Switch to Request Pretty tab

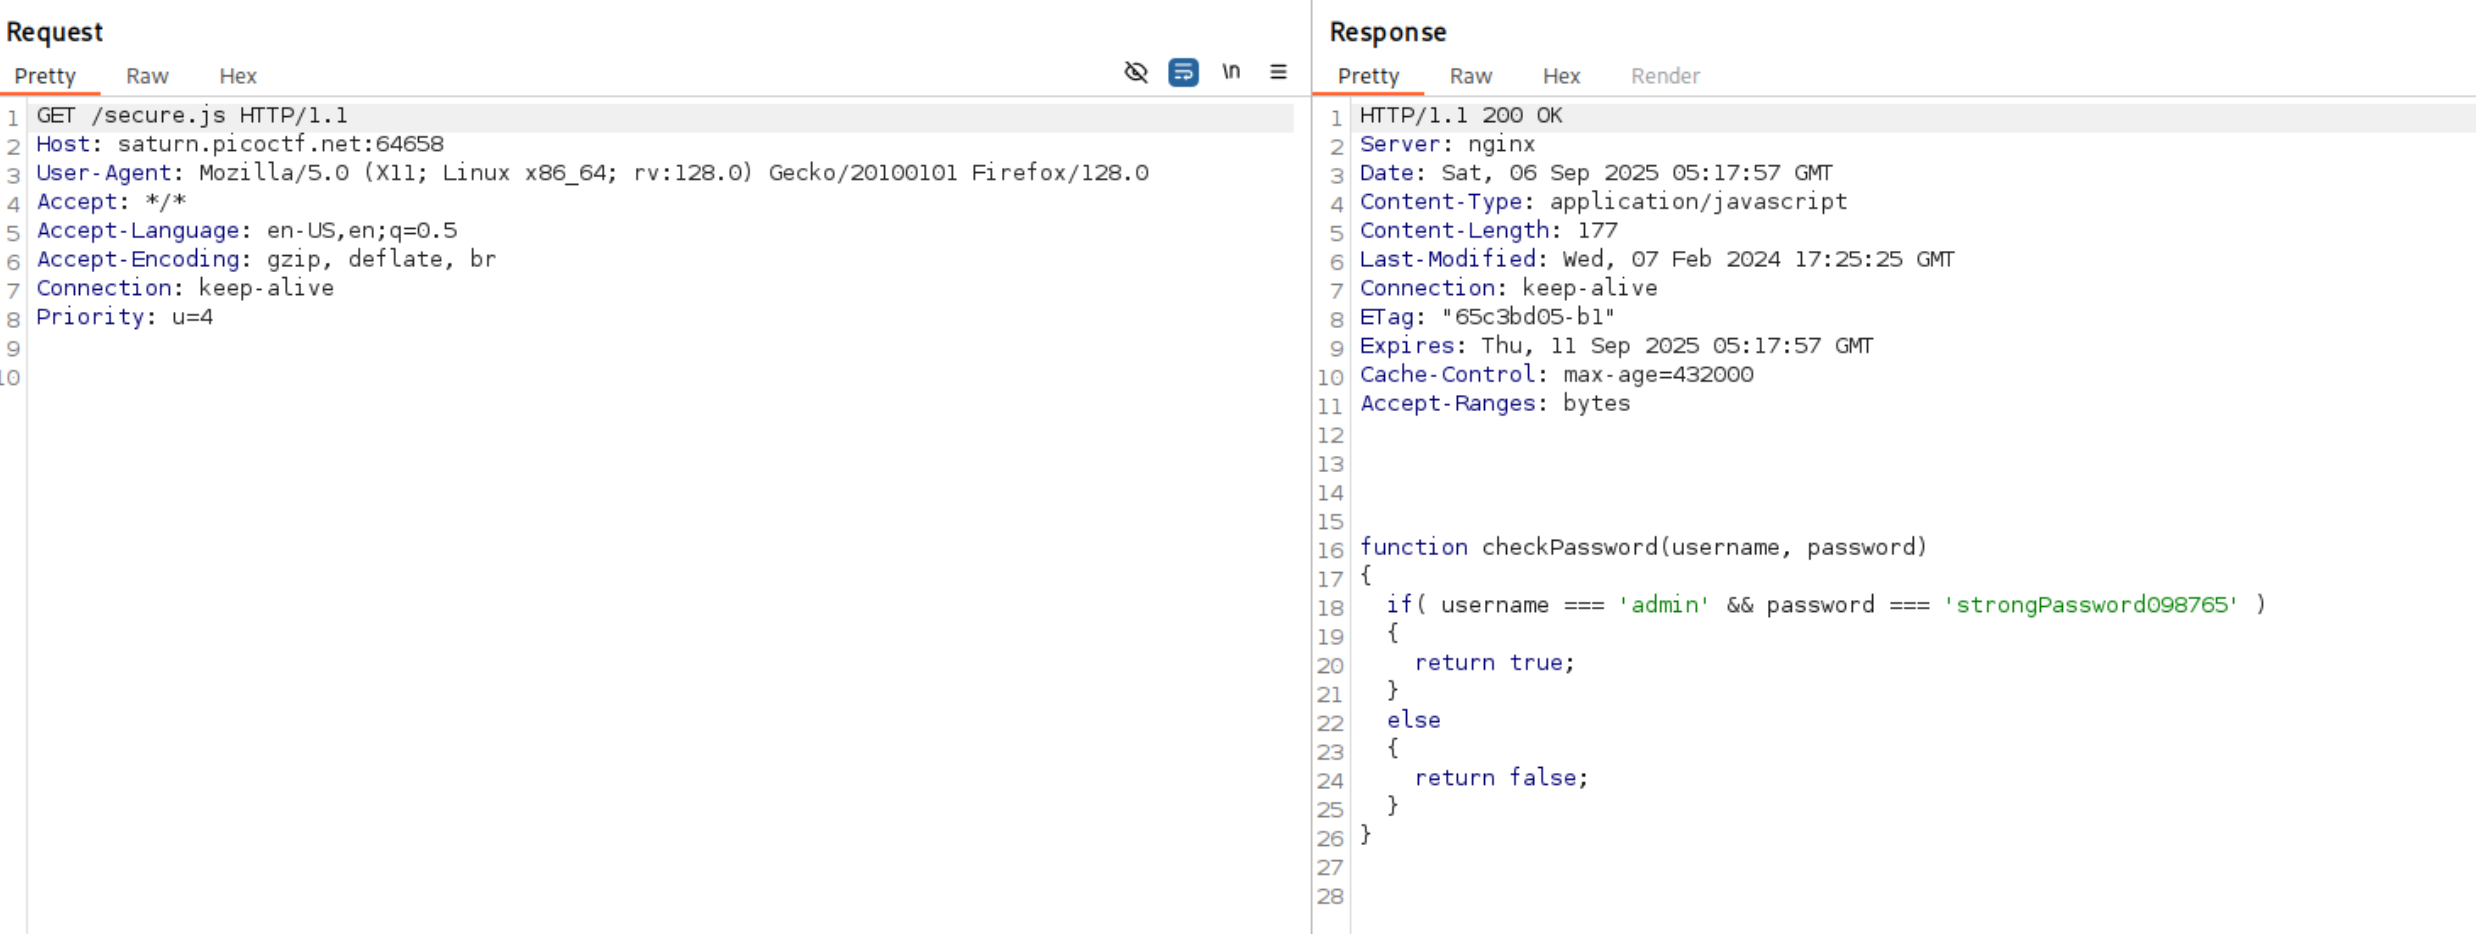point(45,76)
